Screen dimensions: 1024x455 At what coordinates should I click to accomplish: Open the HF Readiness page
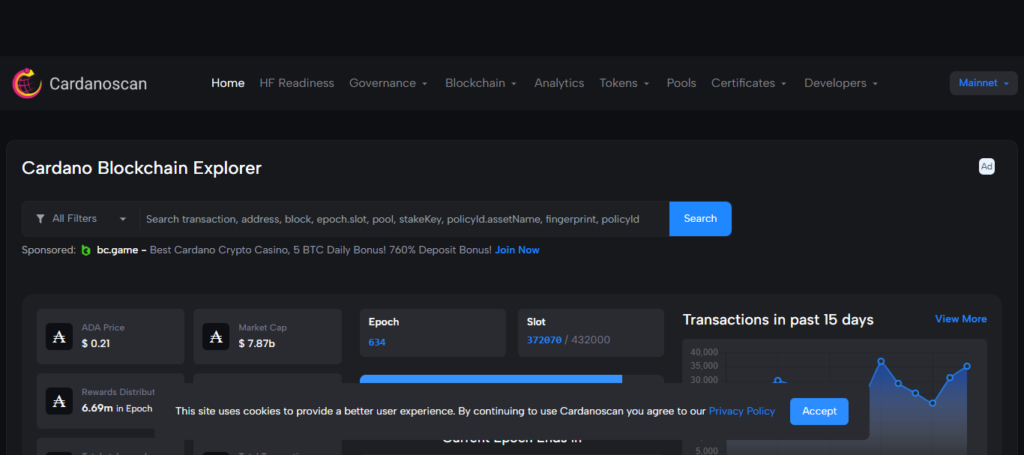tap(296, 84)
